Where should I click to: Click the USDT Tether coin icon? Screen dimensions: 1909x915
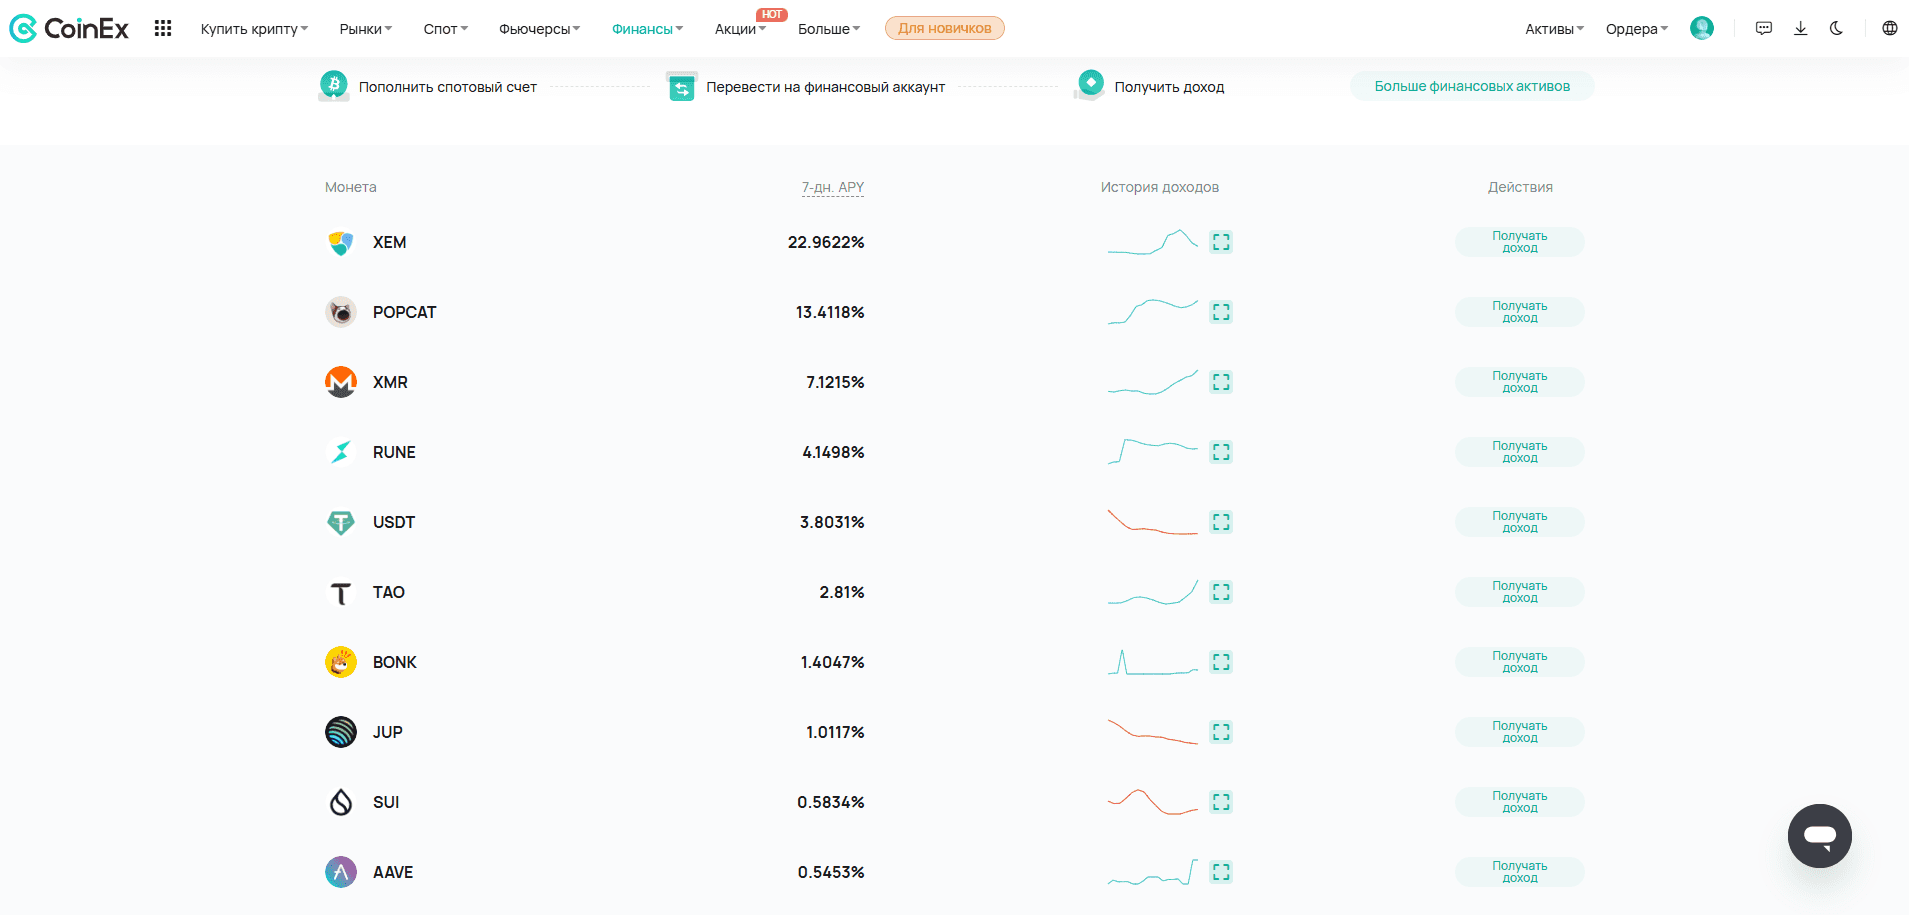point(341,522)
